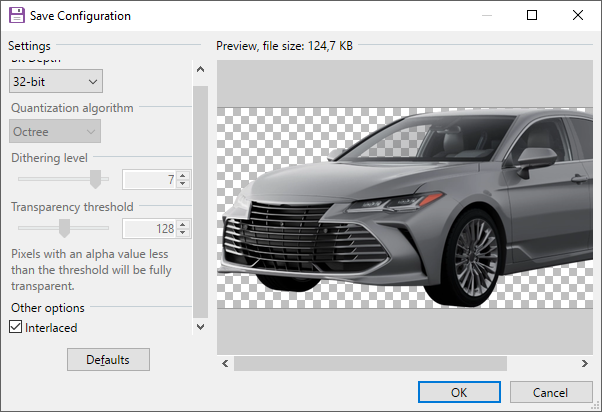Increase Dithering level with the up spinner arrow
The width and height of the screenshot is (602, 412).
[x=183, y=176]
